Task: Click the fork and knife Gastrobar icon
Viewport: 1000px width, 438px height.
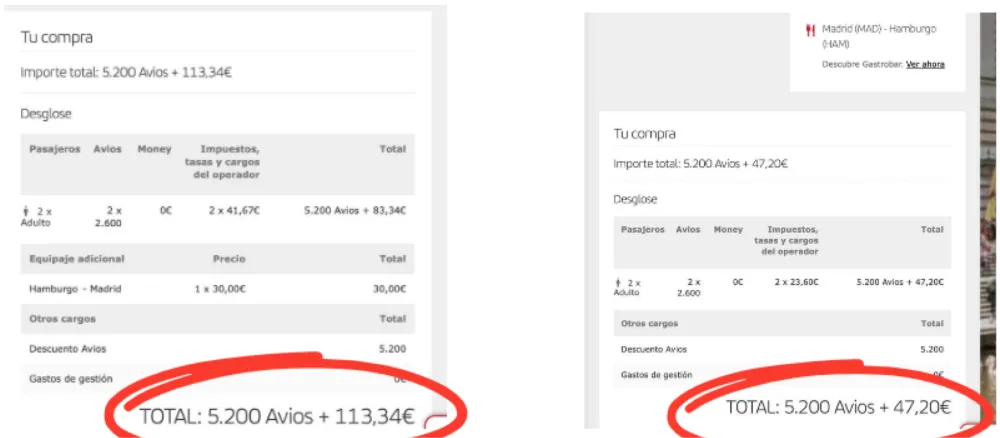Action: (x=811, y=30)
